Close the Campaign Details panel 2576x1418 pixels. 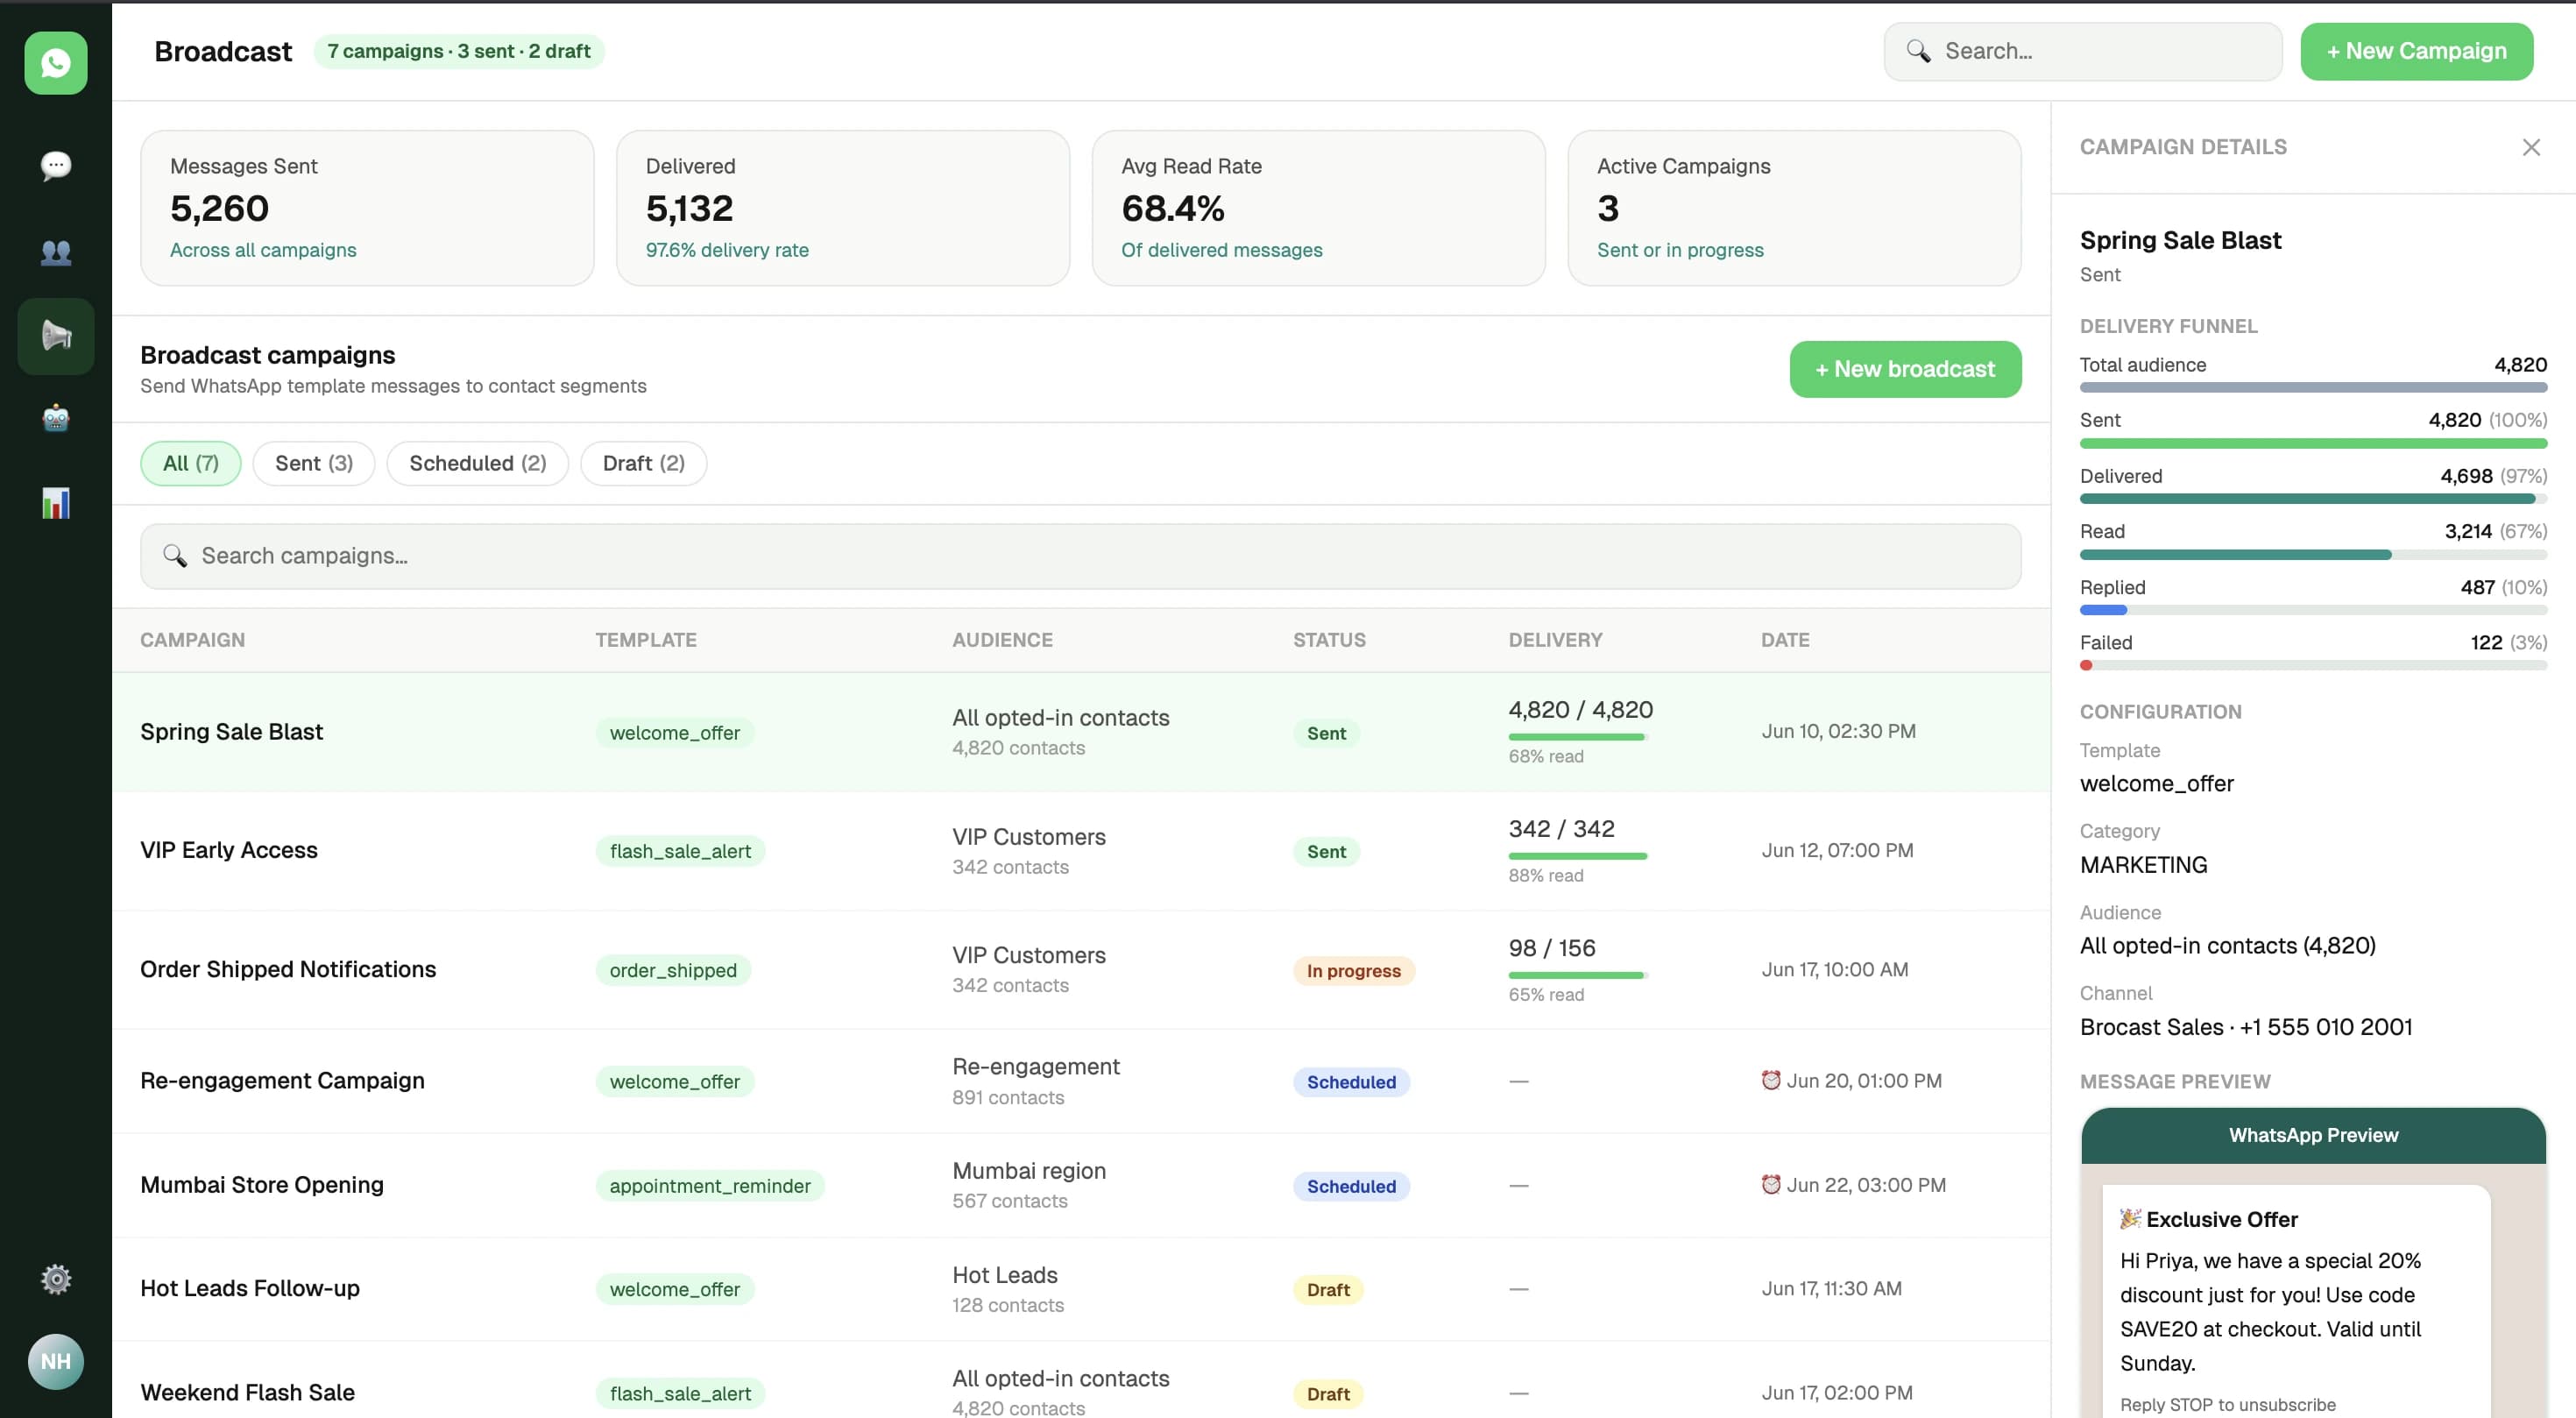pyautogui.click(x=2531, y=148)
